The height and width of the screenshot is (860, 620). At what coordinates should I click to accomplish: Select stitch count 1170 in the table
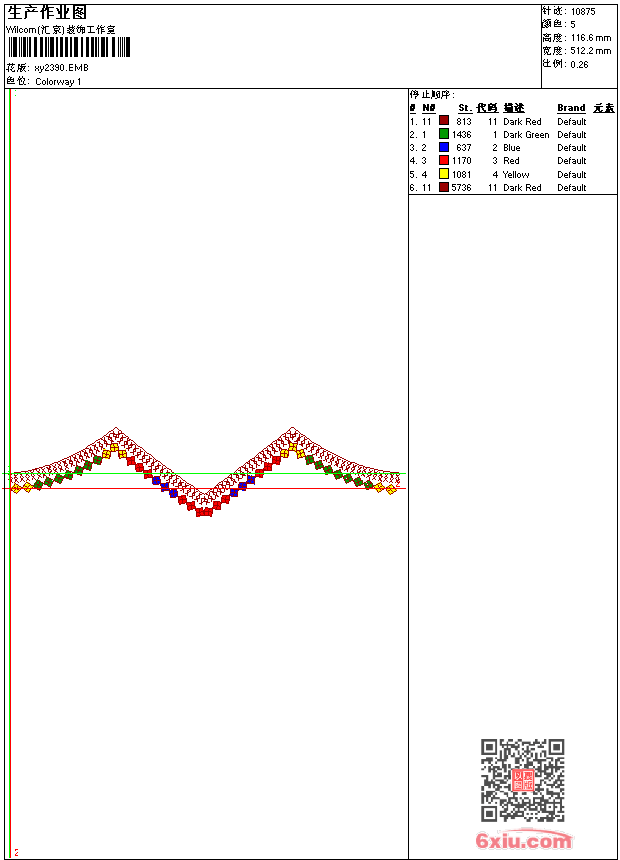(x=461, y=161)
